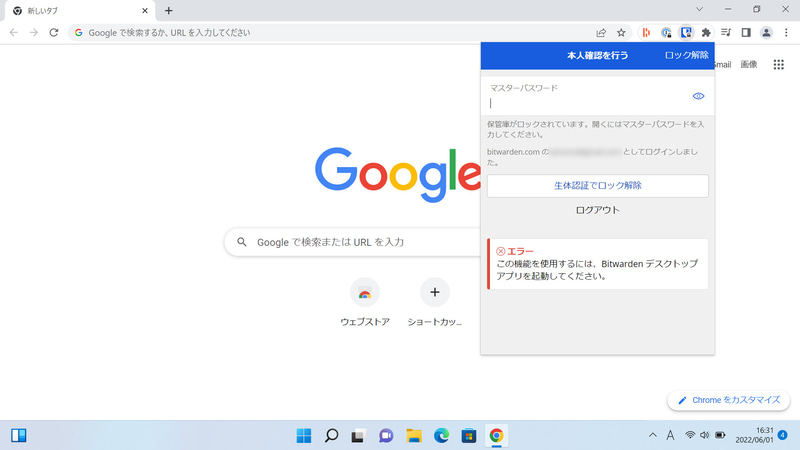Reload the page with the refresh icon
Image resolution: width=800 pixels, height=450 pixels.
(x=54, y=33)
